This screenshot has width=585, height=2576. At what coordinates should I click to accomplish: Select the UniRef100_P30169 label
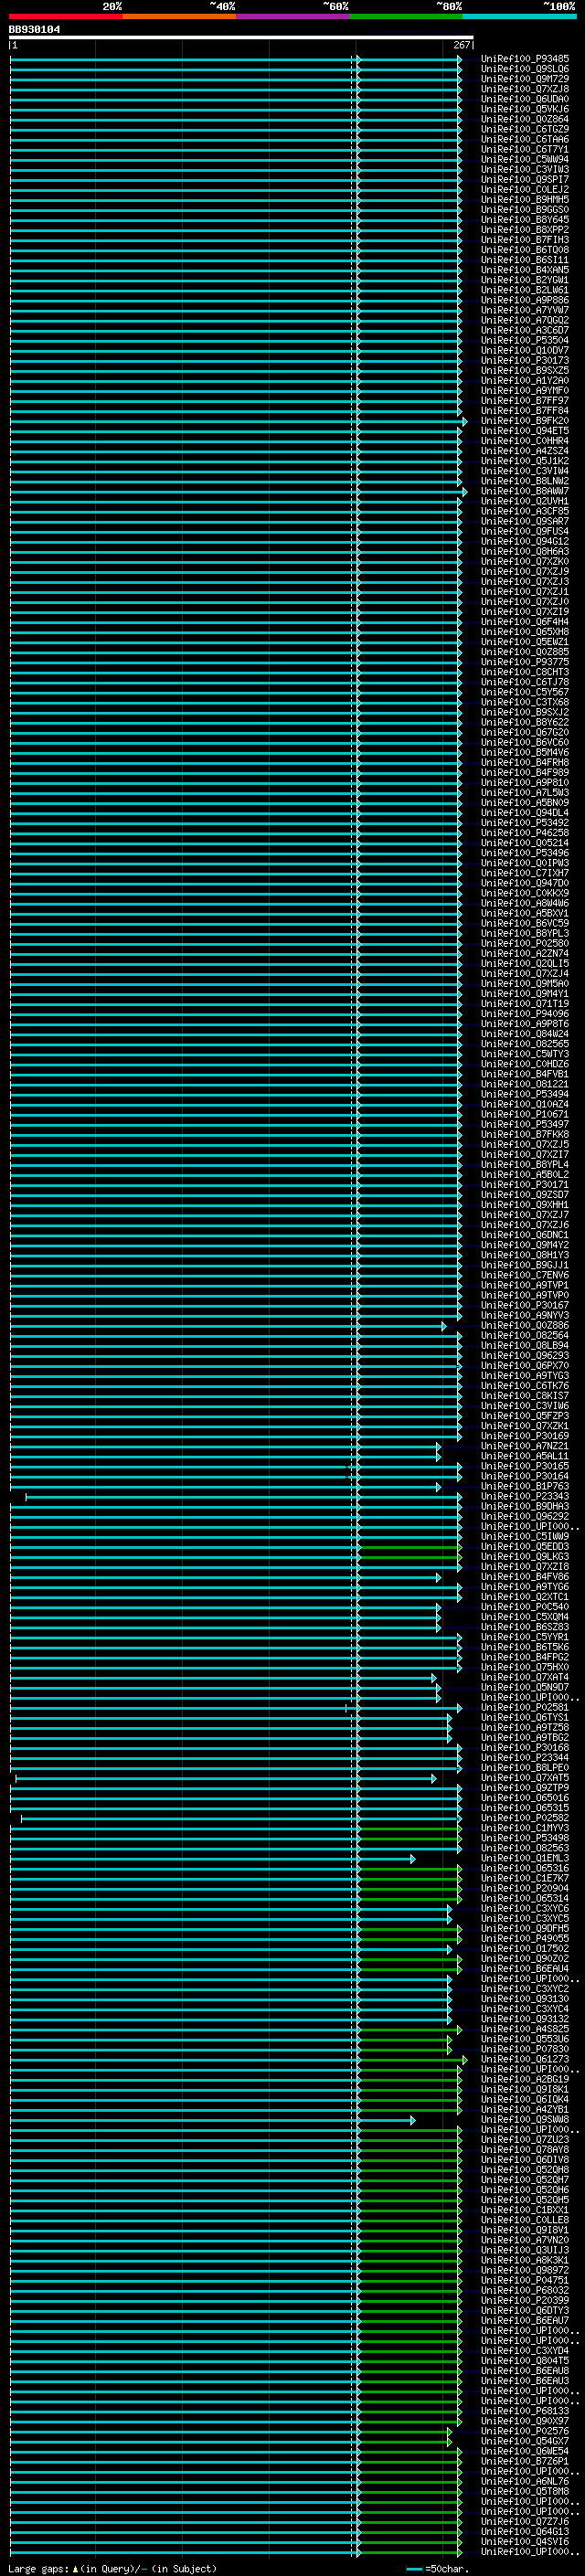525,1436
